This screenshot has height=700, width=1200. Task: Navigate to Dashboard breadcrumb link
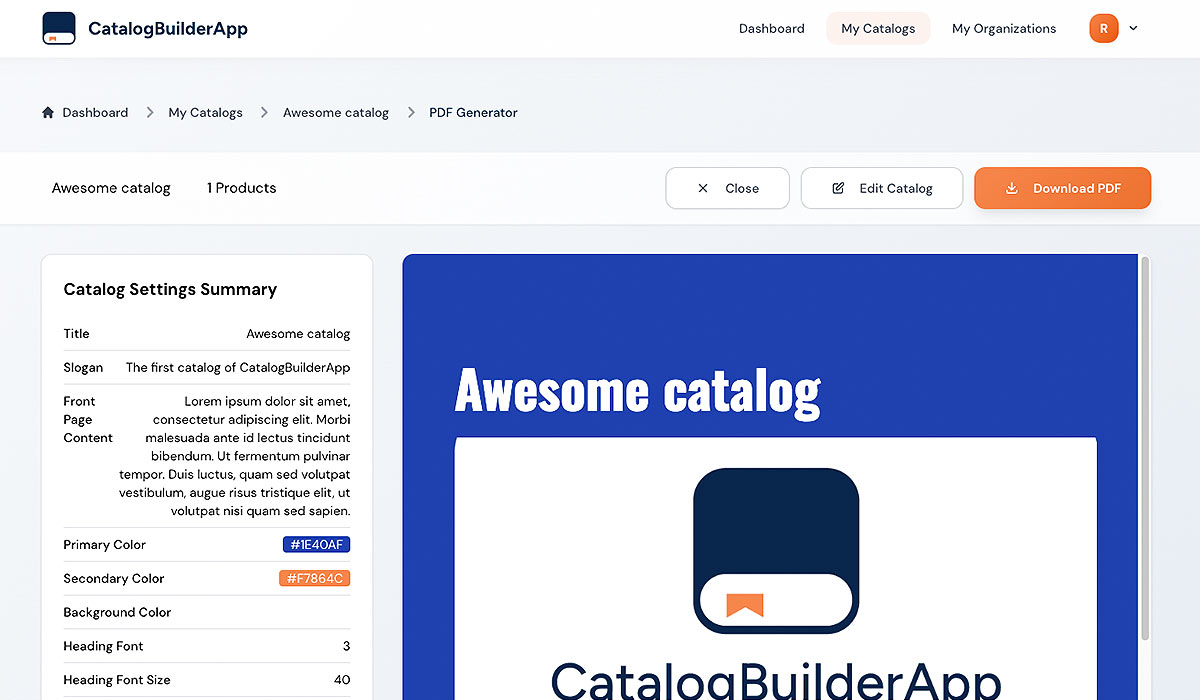click(x=95, y=113)
